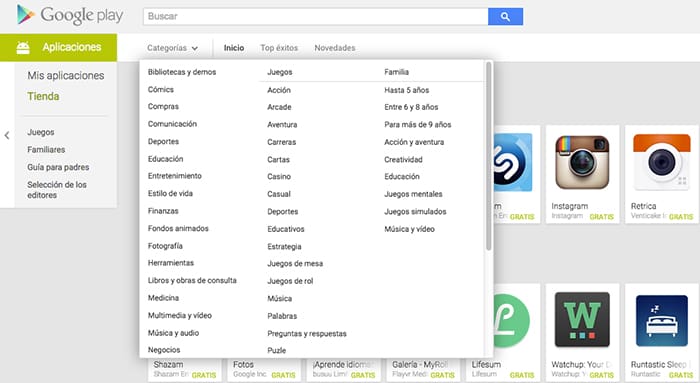
Task: Select the Música y audio category
Action: point(173,333)
